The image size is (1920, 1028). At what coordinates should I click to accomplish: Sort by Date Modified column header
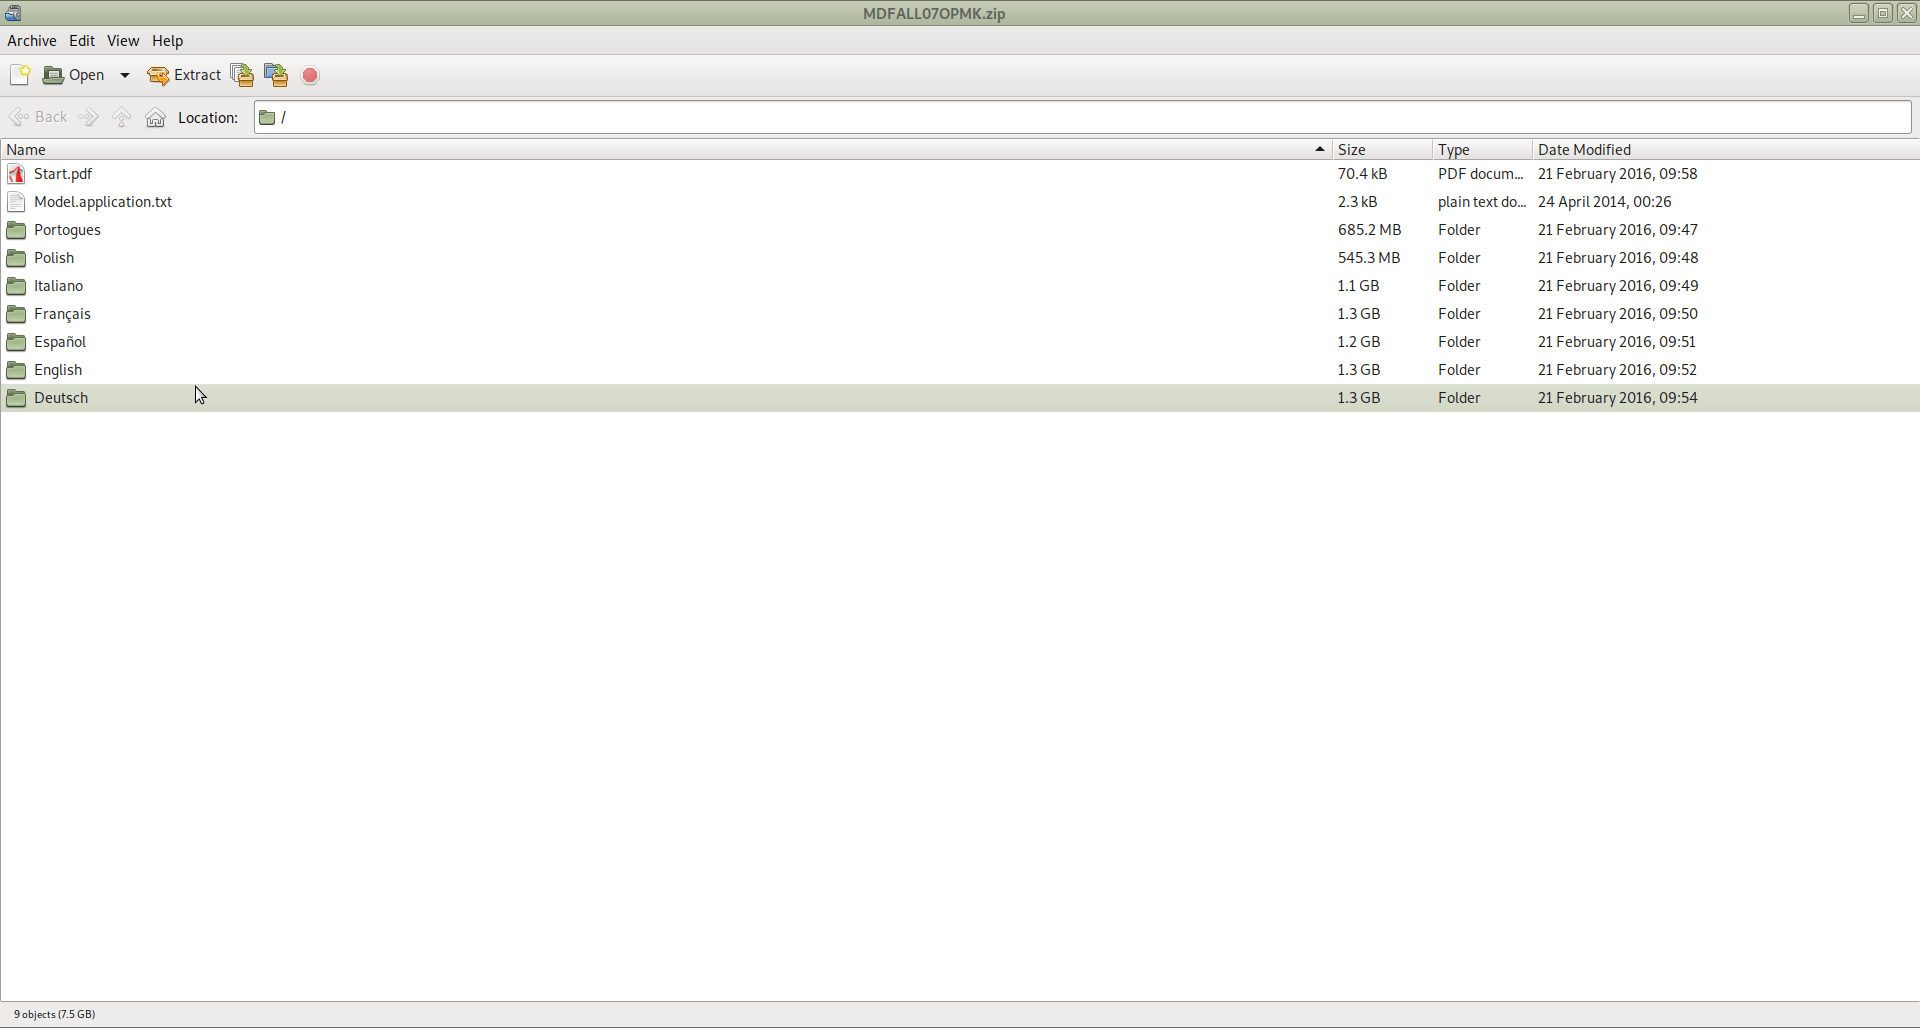[x=1725, y=150]
